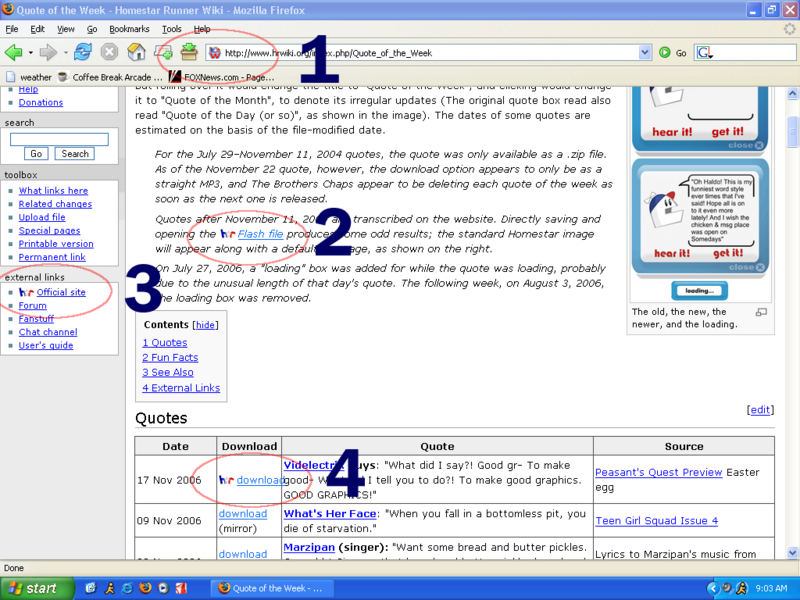Open the Tools menu
This screenshot has width=800, height=600.
(x=171, y=29)
